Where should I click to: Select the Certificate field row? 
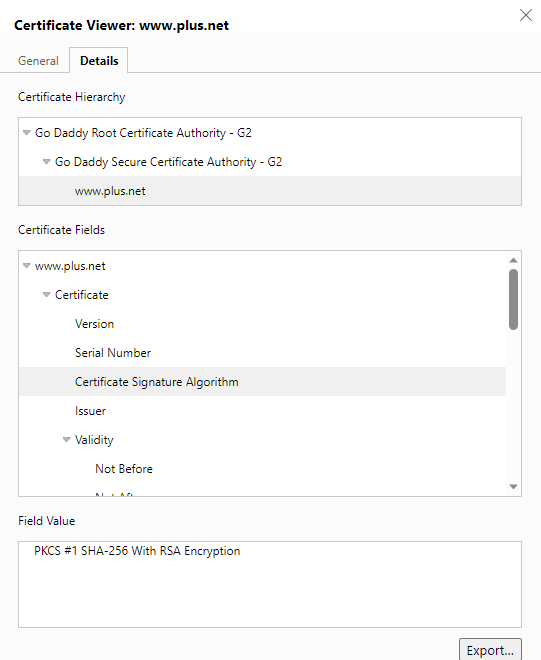click(262, 295)
